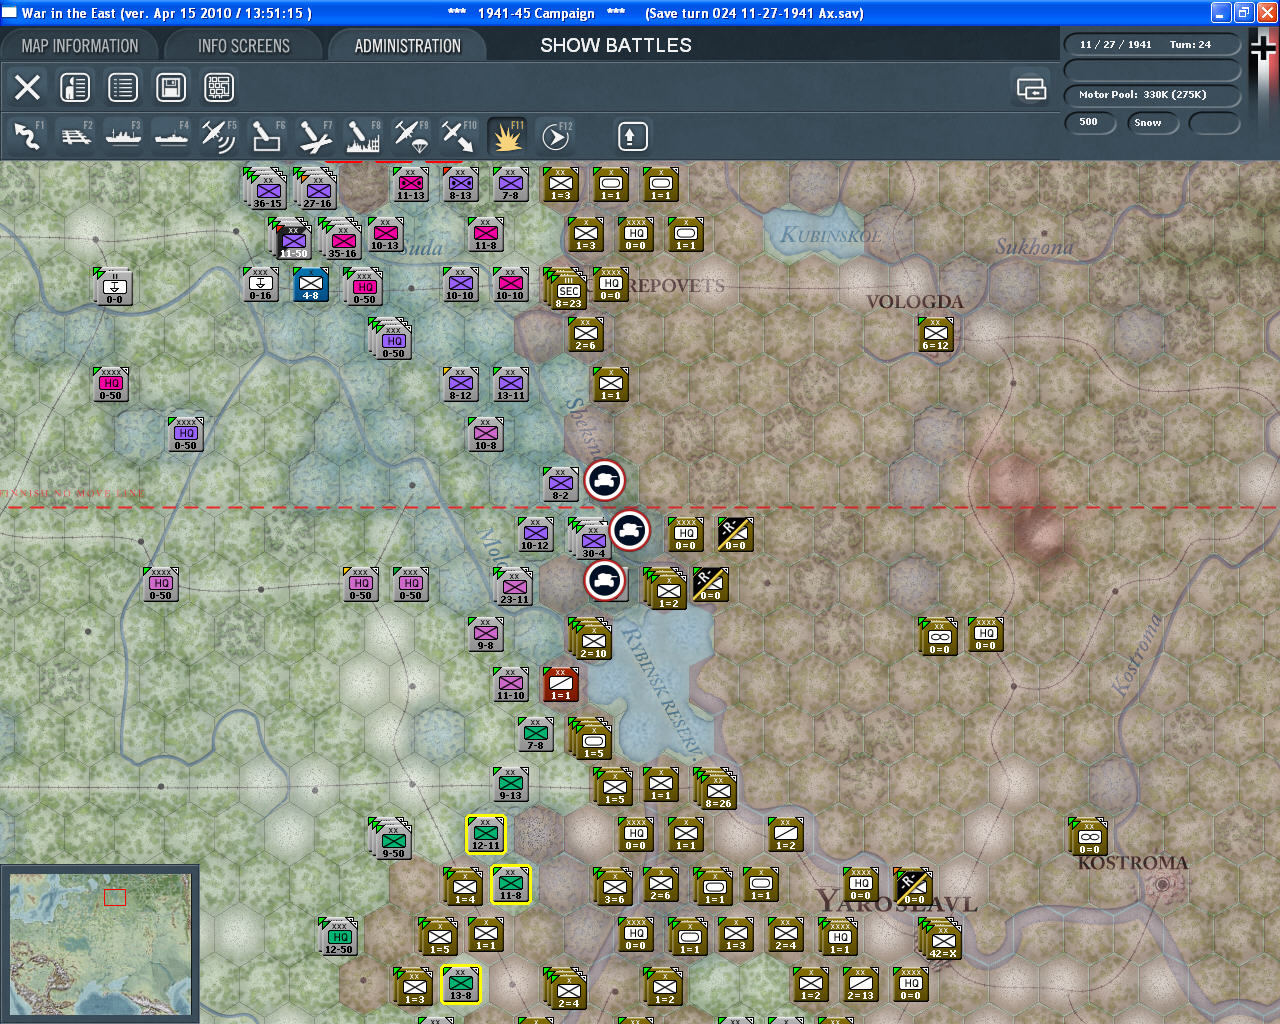
Task: Select the German unit stack 36-15
Action: [x=267, y=189]
